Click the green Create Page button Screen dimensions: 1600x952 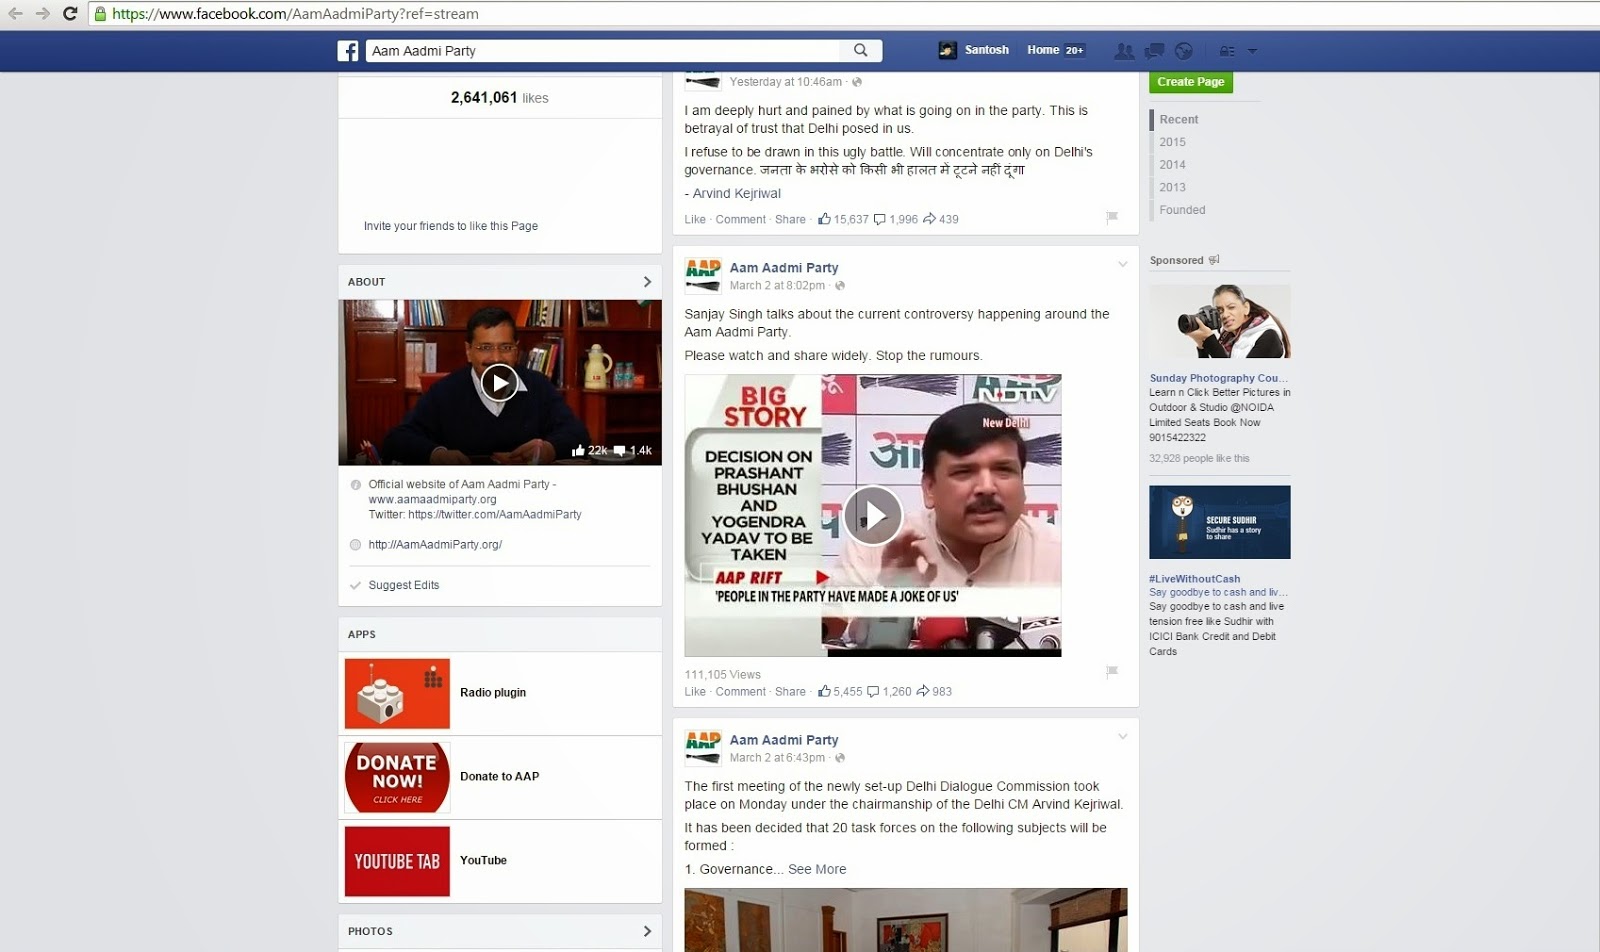1191,82
